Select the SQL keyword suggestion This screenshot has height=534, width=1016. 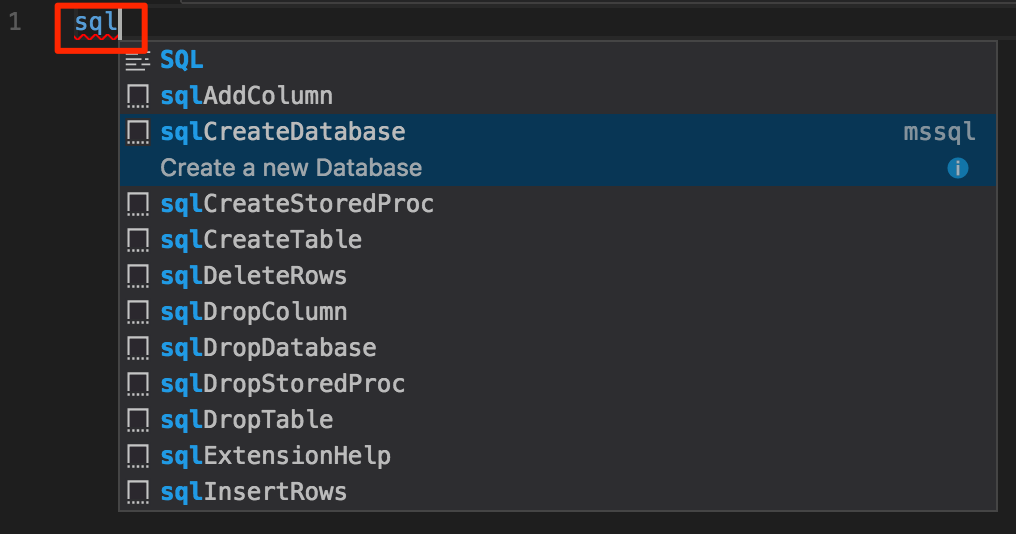click(182, 60)
